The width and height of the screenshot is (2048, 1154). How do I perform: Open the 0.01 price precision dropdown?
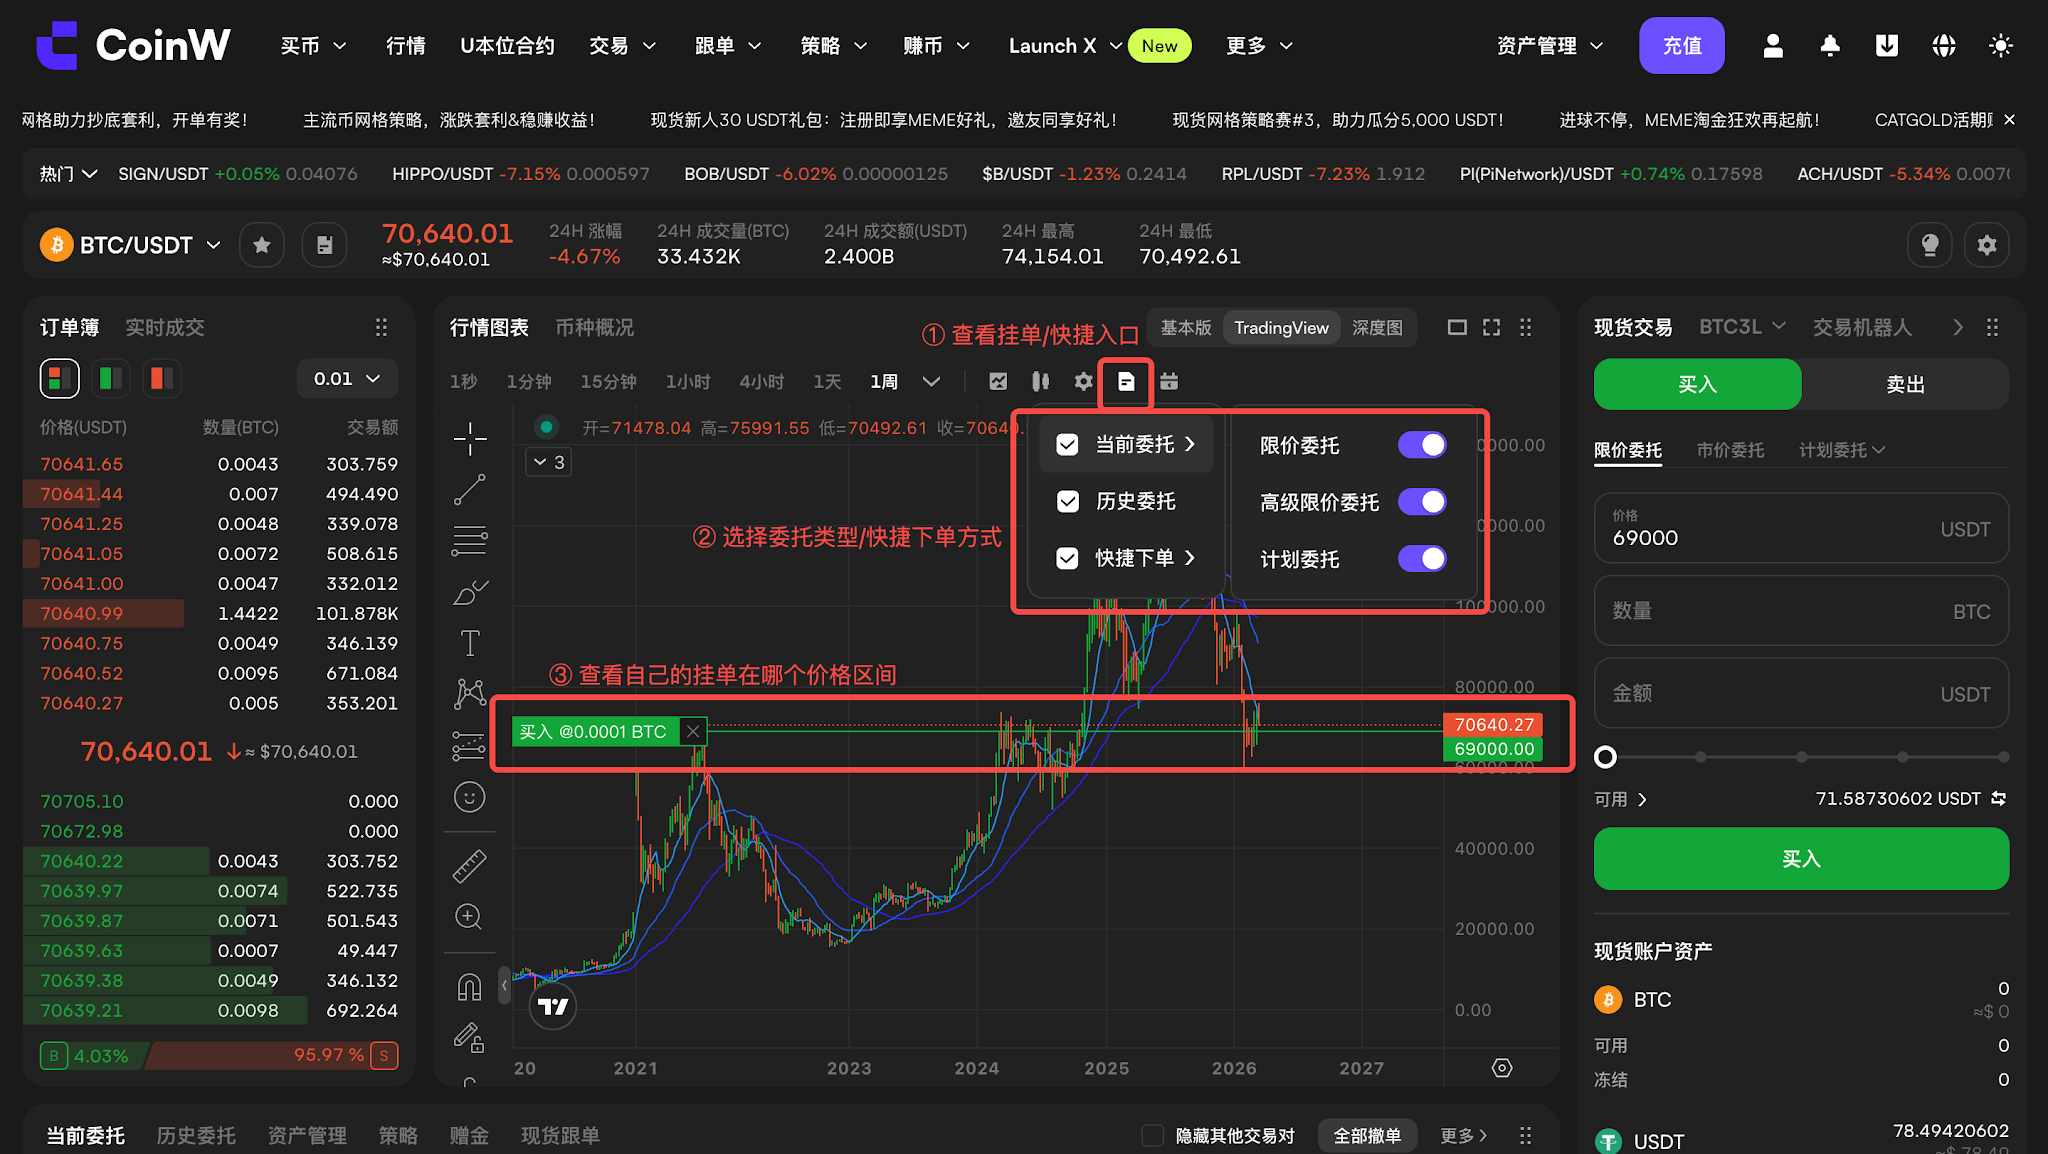pyautogui.click(x=347, y=379)
